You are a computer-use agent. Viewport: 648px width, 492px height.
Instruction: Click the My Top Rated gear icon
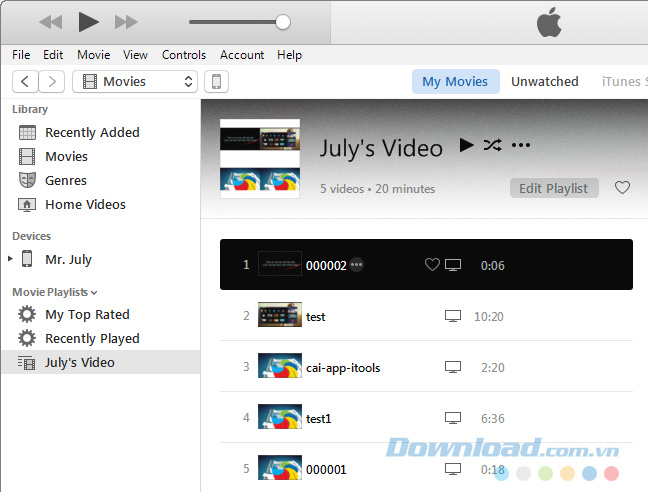coord(27,314)
